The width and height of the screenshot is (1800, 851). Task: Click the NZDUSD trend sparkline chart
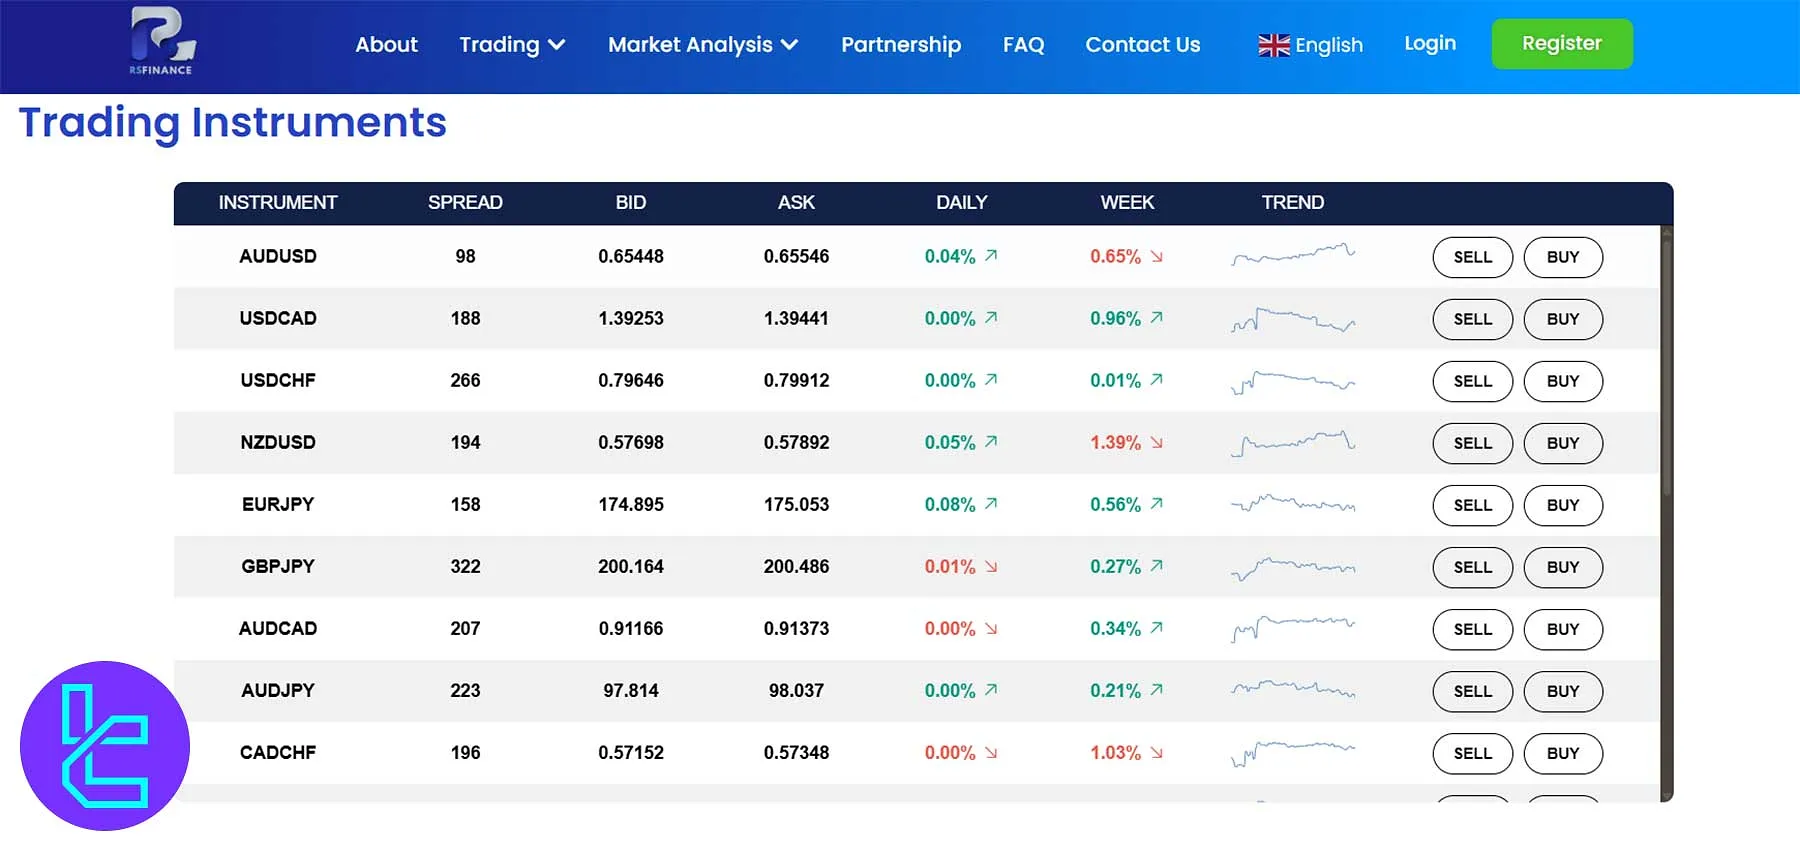click(x=1292, y=442)
